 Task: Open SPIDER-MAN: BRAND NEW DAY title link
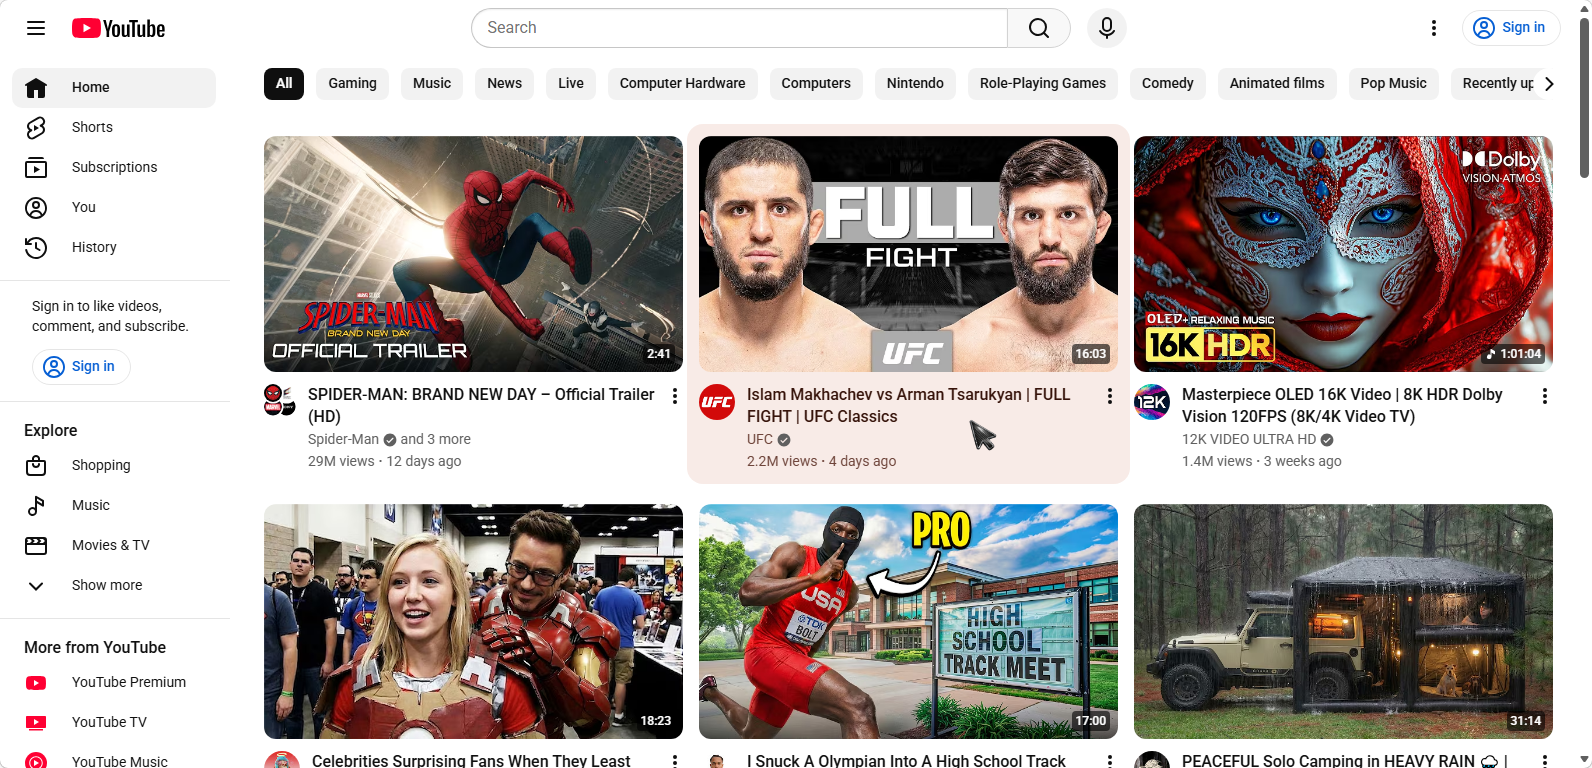[x=481, y=405]
